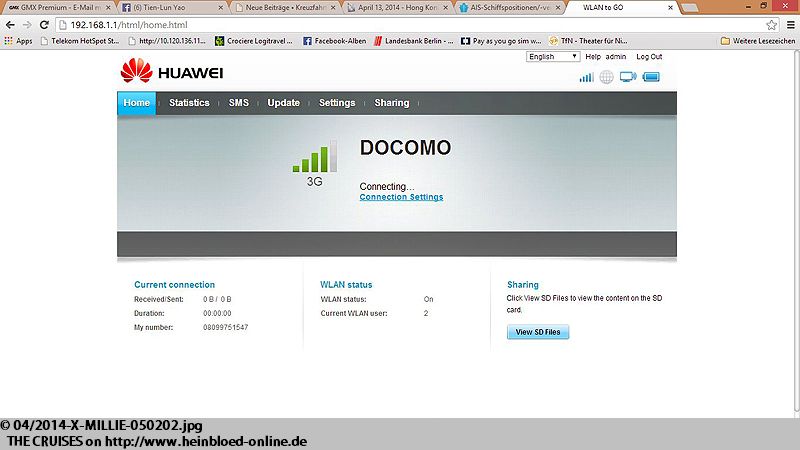Click the View SD Files button
Viewport: 800px width, 450px height.
click(538, 332)
